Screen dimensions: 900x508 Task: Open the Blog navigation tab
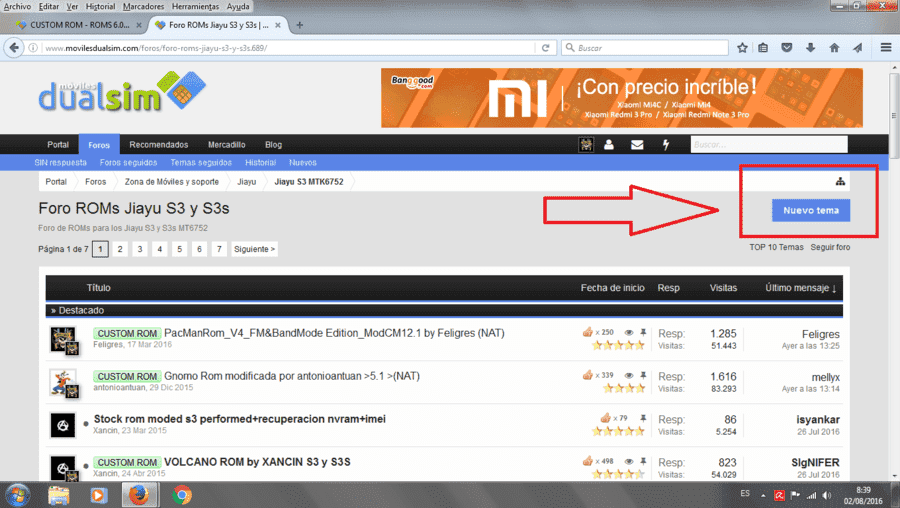click(x=273, y=145)
